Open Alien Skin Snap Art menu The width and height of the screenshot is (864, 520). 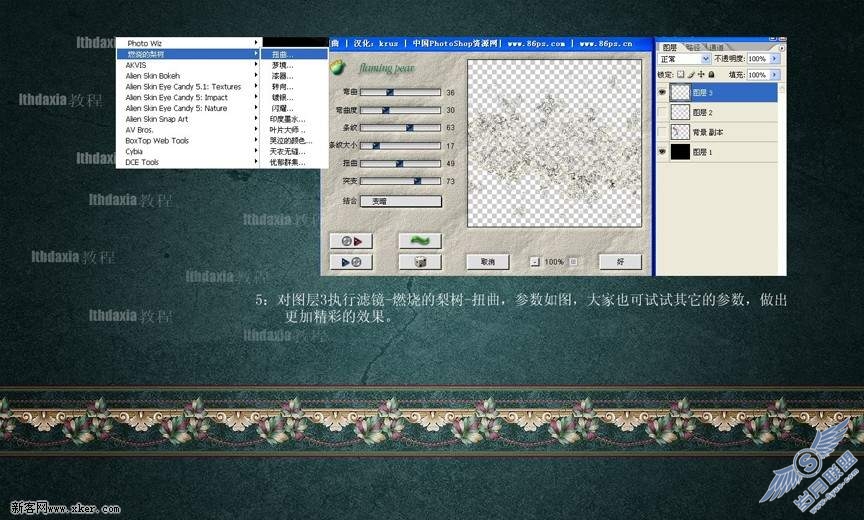click(188, 119)
